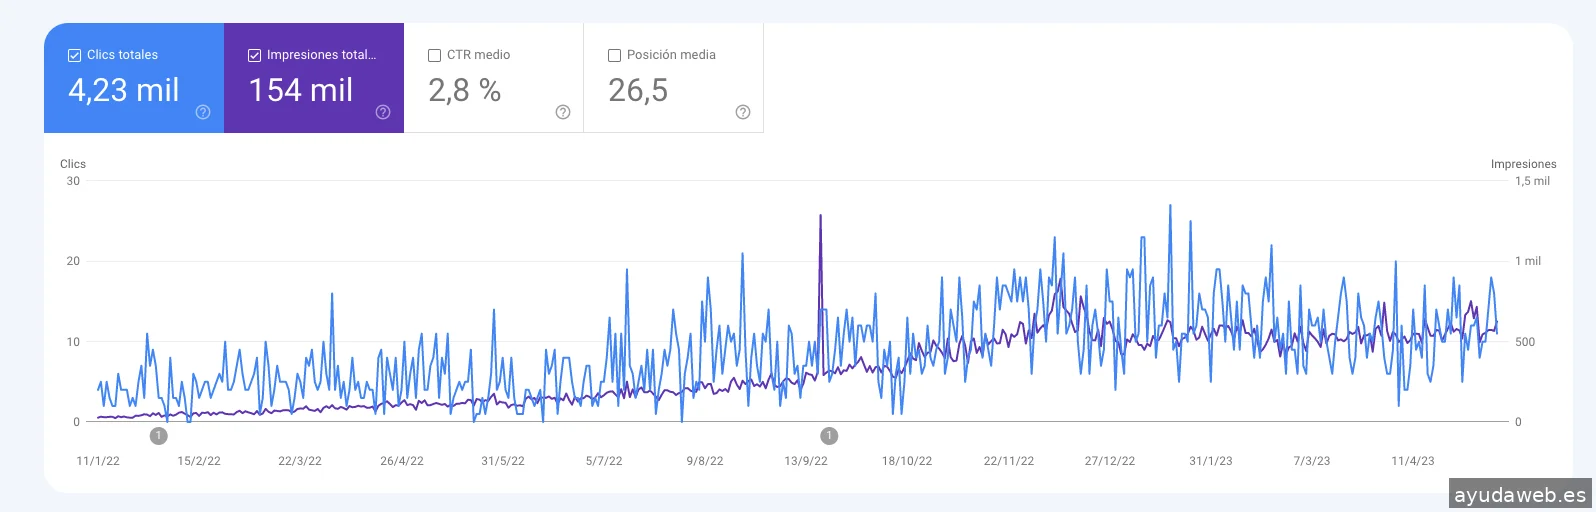The height and width of the screenshot is (512, 1596).
Task: Click the ayudaweb.es watermark
Action: (1520, 495)
